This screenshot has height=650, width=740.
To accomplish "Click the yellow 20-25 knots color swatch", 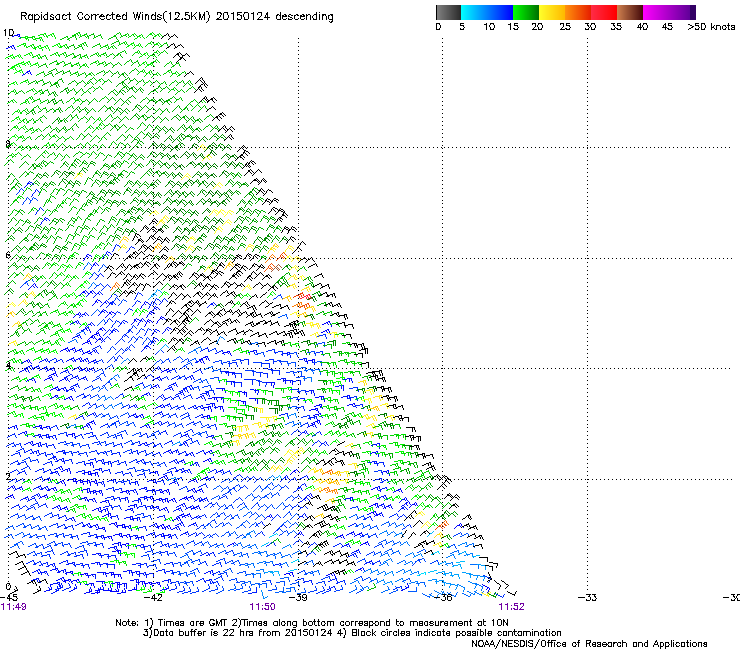I will coord(552,12).
